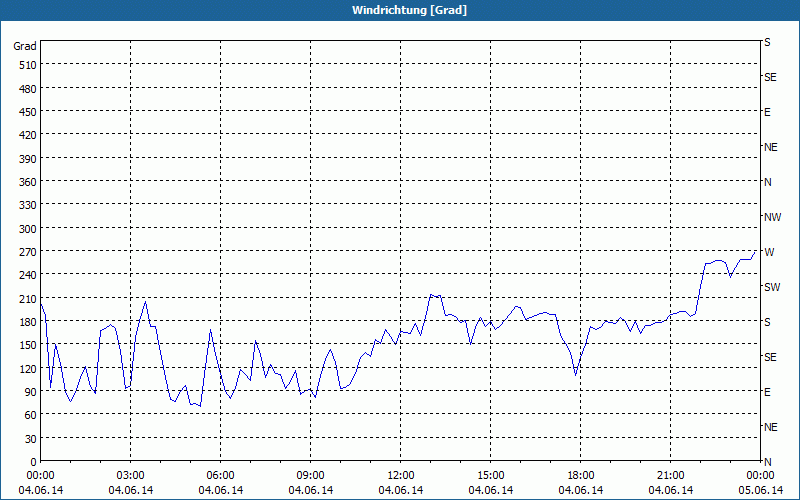The image size is (800, 500).
Task: Select the W compass label
Action: tap(769, 252)
